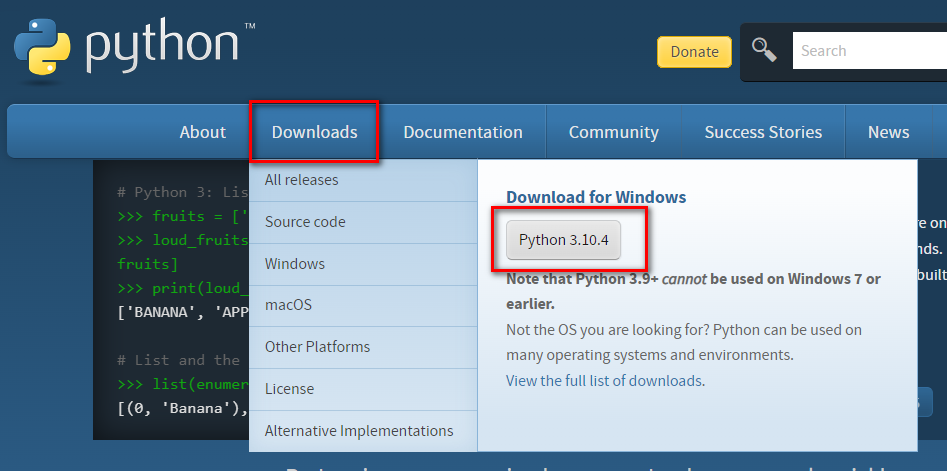Screen dimensions: 947x471
Task: Pick Windows from Downloads submenu
Action: coord(294,264)
